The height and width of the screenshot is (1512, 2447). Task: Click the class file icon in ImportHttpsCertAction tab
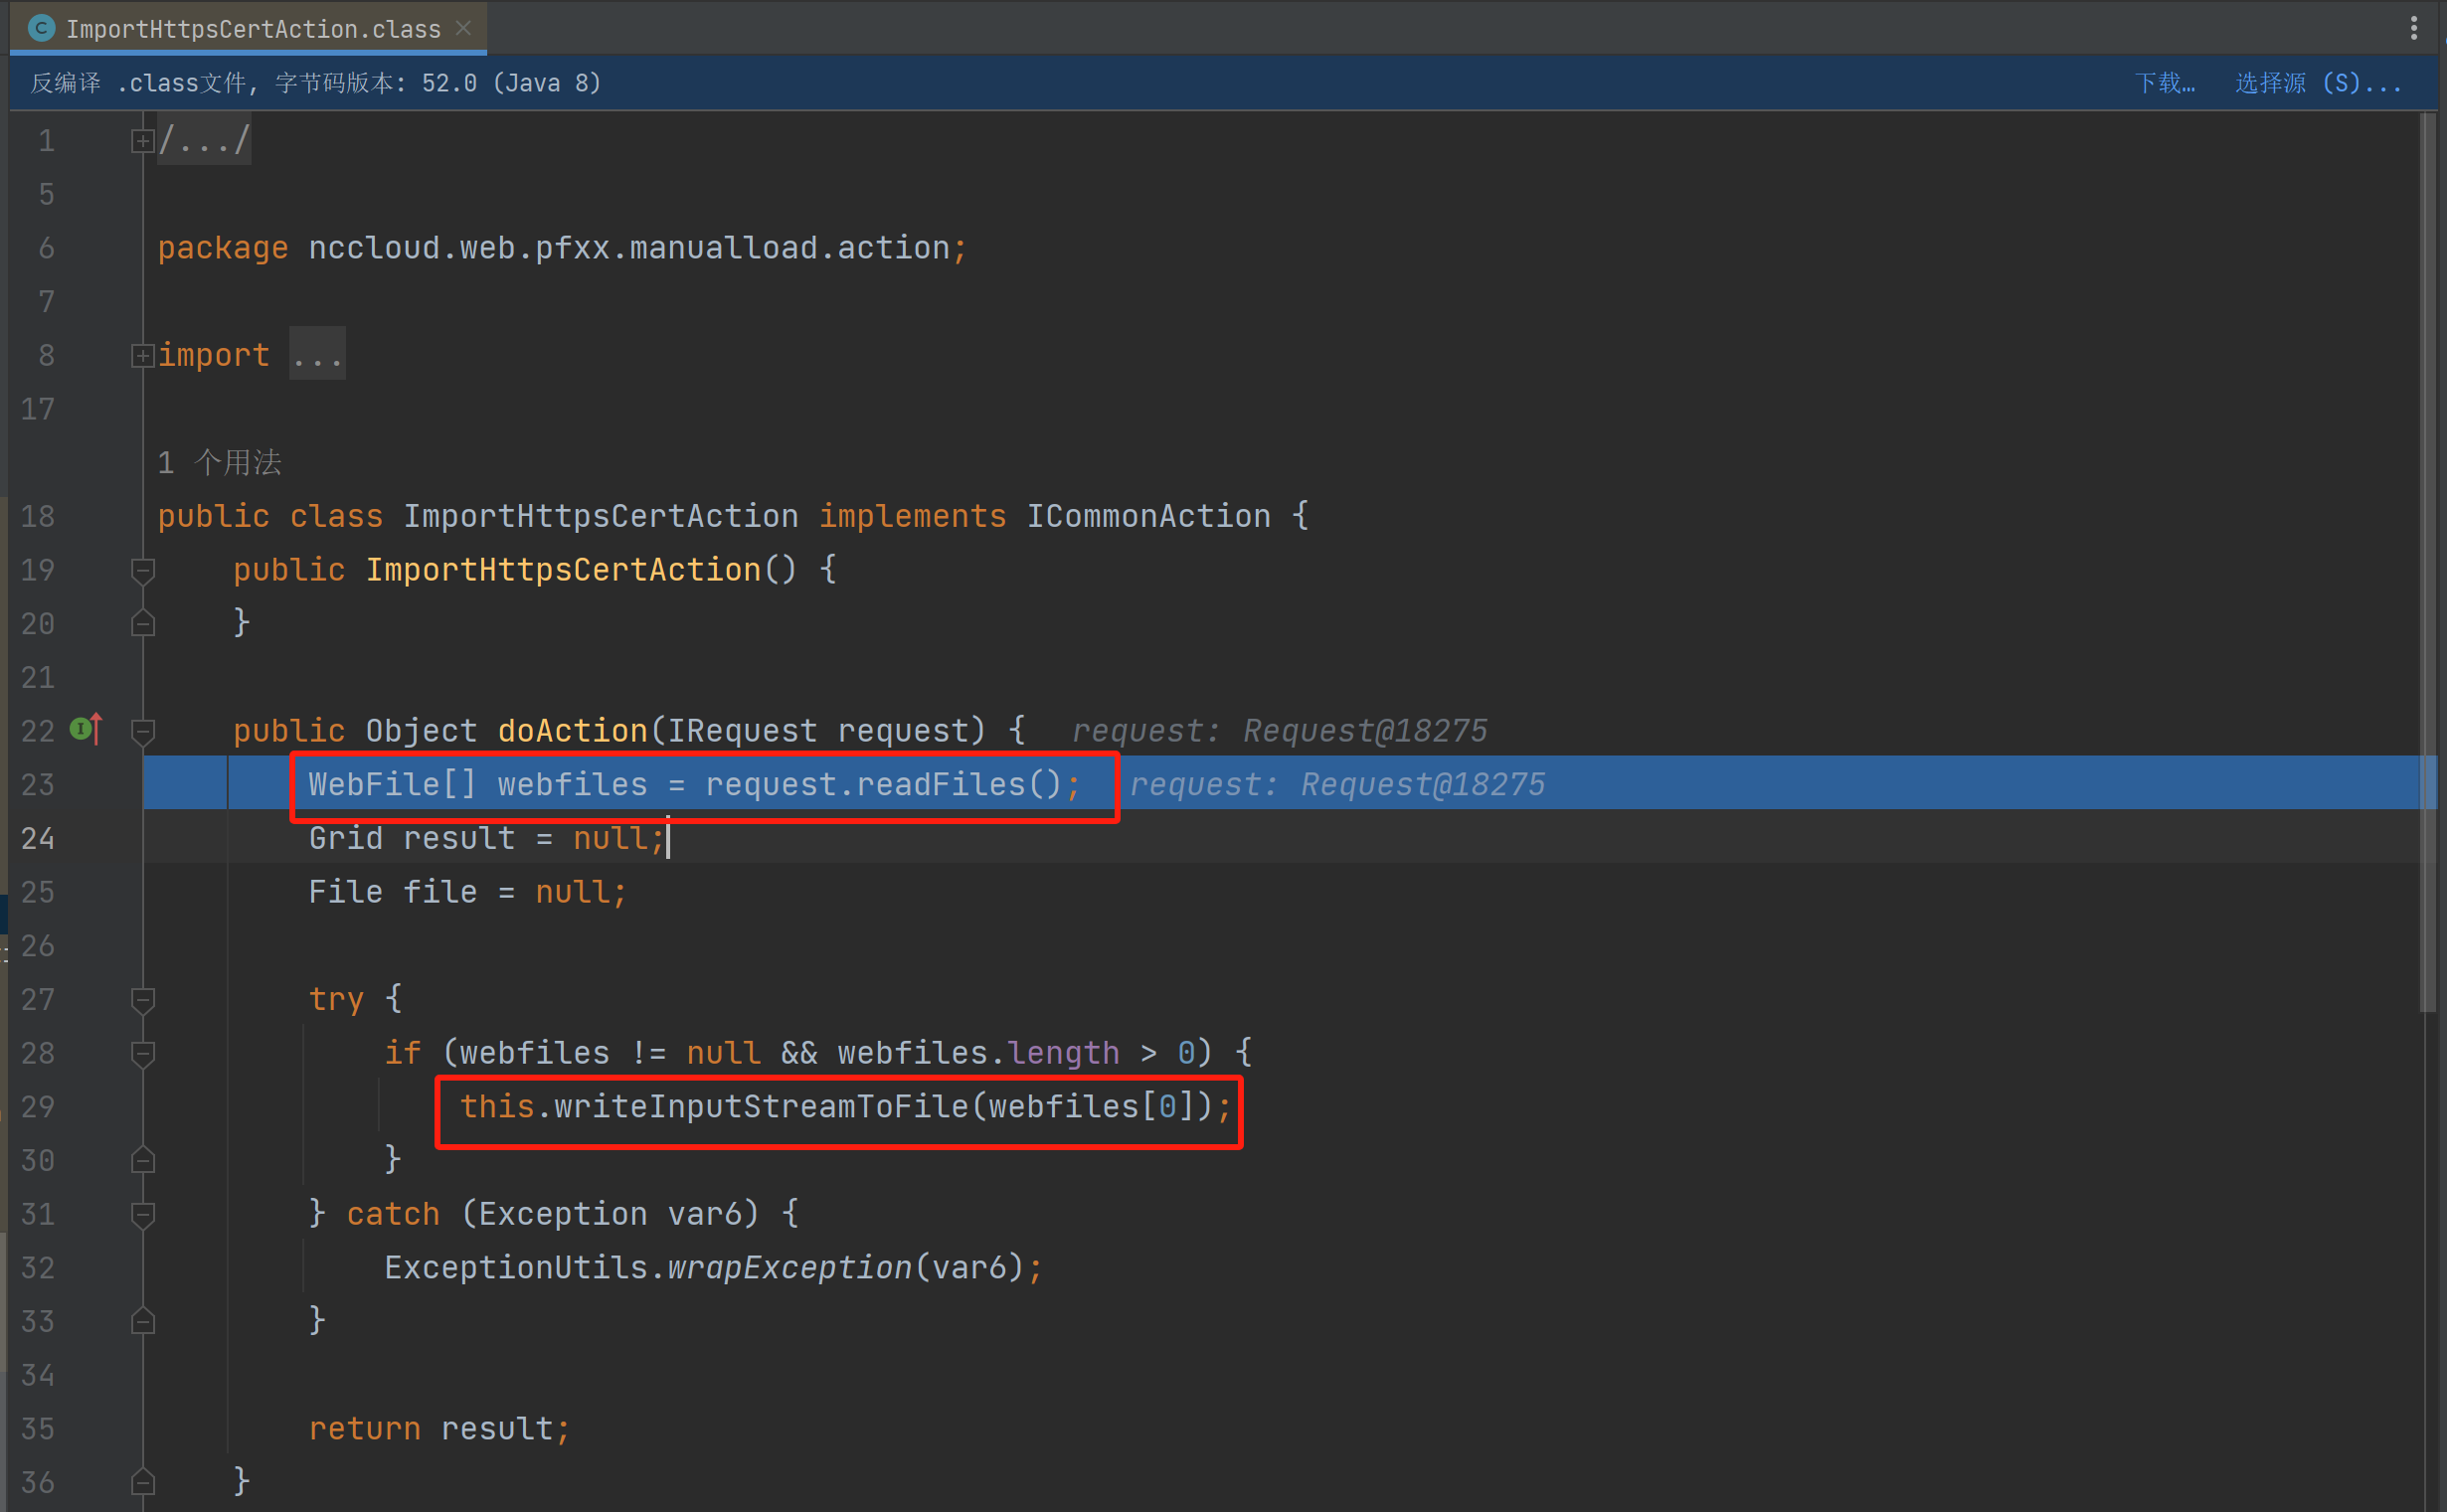pos(41,28)
